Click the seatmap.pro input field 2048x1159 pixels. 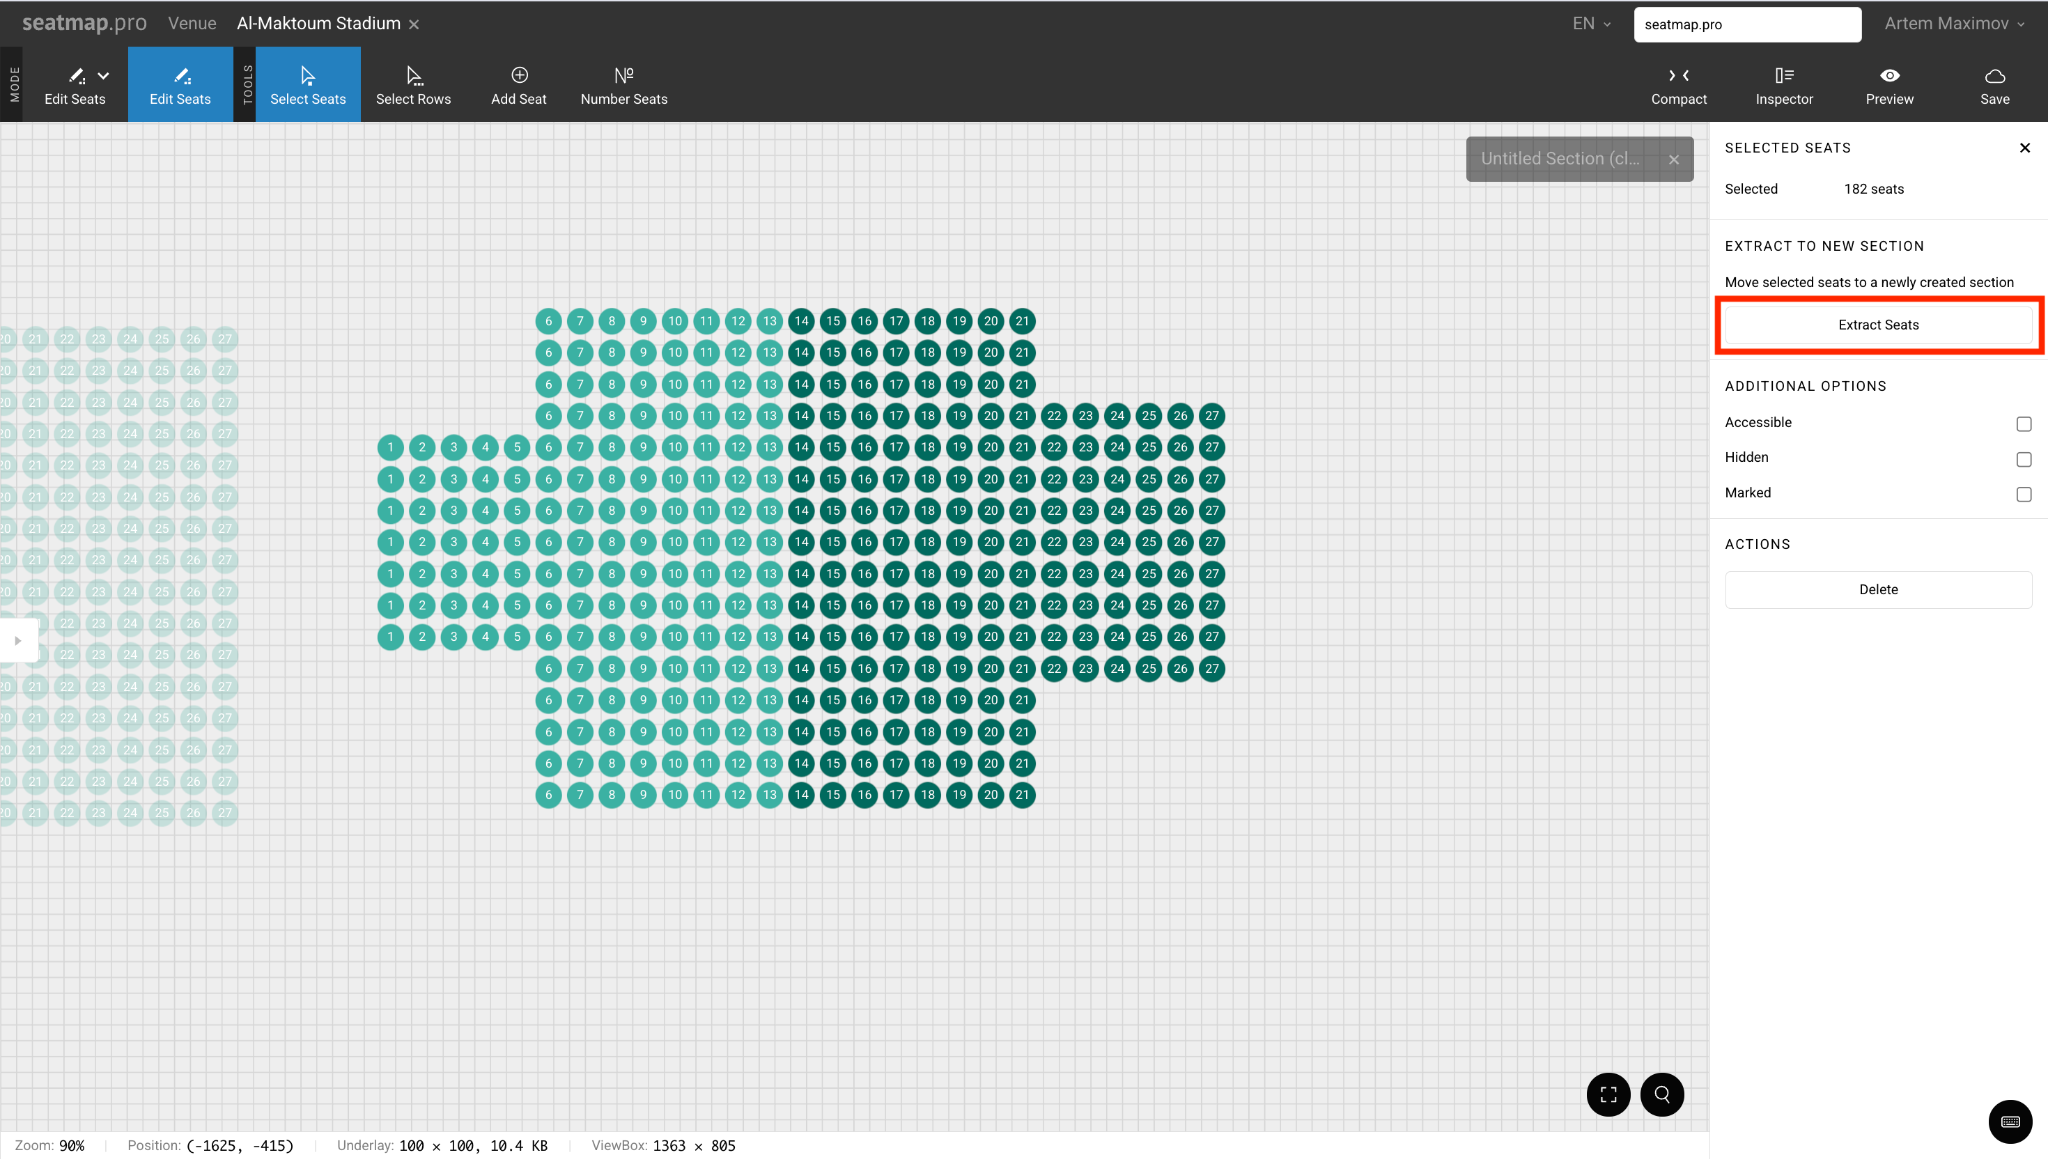[x=1746, y=24]
